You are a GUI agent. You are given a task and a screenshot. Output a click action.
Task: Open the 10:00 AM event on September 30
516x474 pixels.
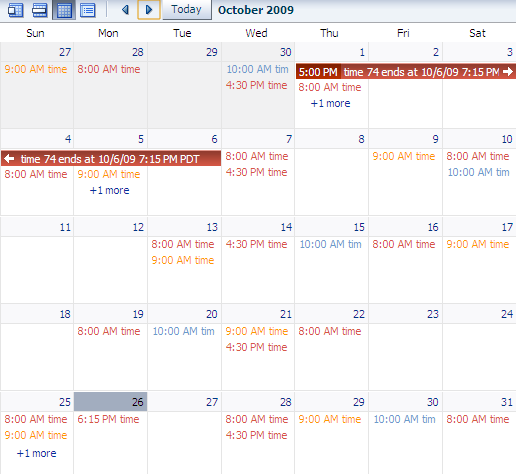pyautogui.click(x=257, y=69)
